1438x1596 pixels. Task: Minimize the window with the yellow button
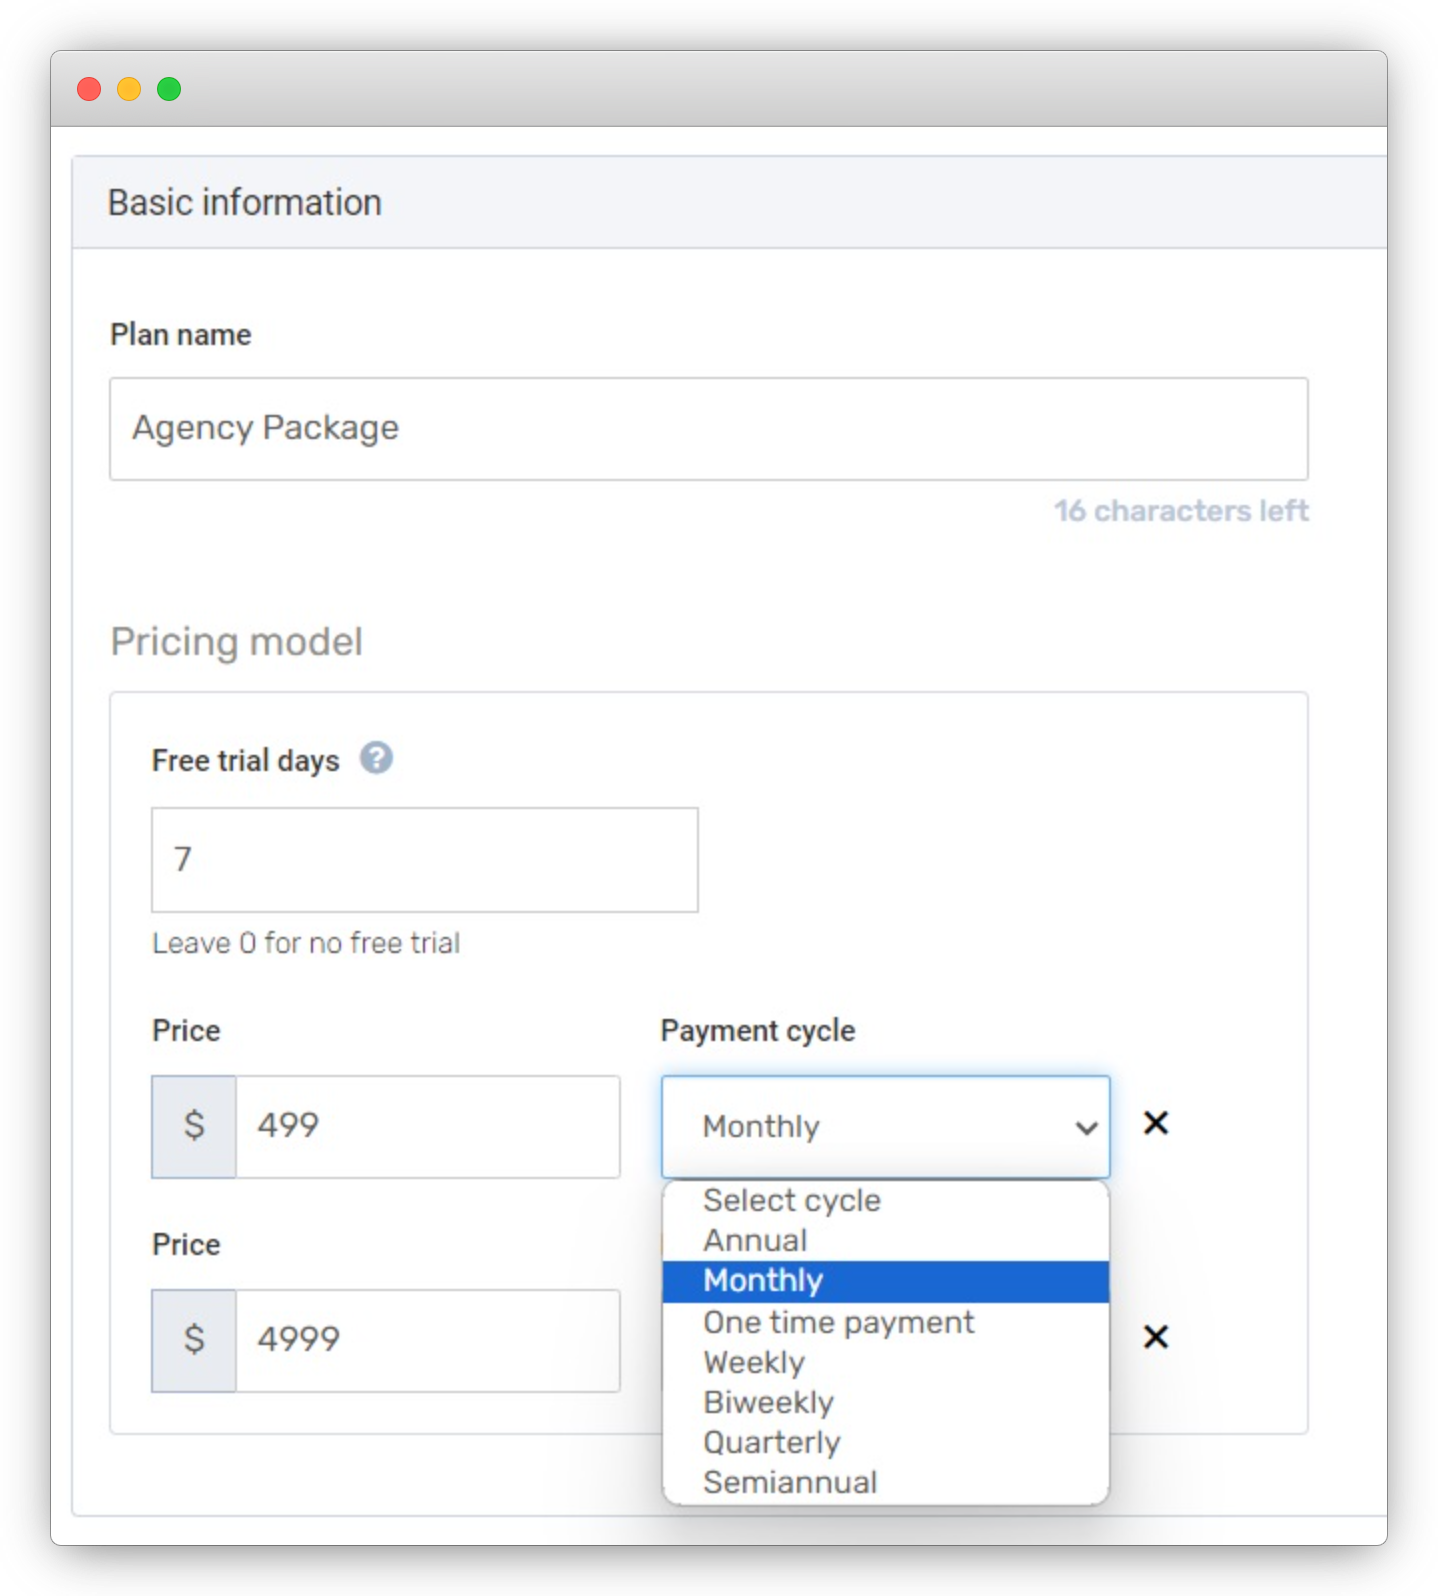129,89
